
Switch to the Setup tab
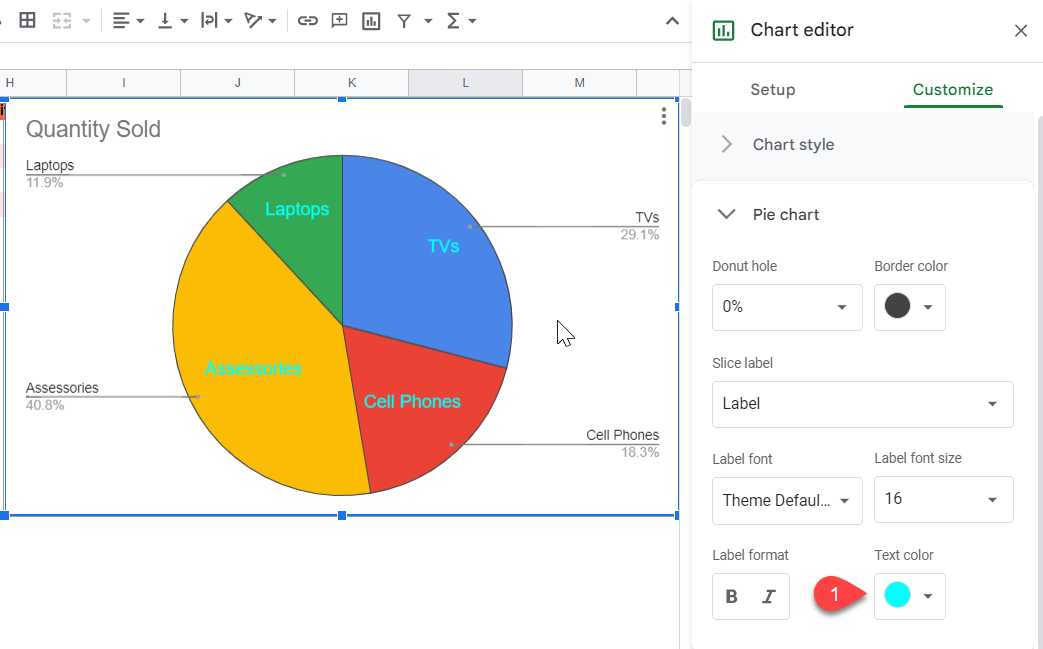click(x=772, y=89)
